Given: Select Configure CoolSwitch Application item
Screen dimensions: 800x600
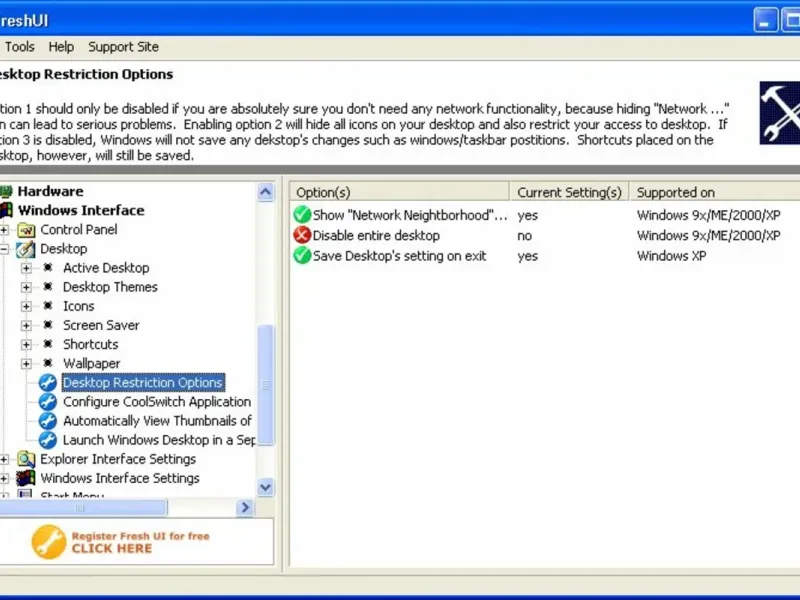Looking at the screenshot, I should (x=157, y=402).
